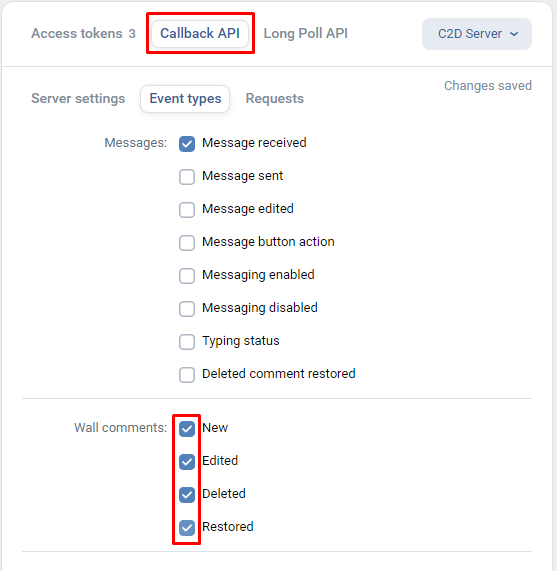Open the Requests sub-tab
This screenshot has width=557, height=571.
tap(274, 99)
